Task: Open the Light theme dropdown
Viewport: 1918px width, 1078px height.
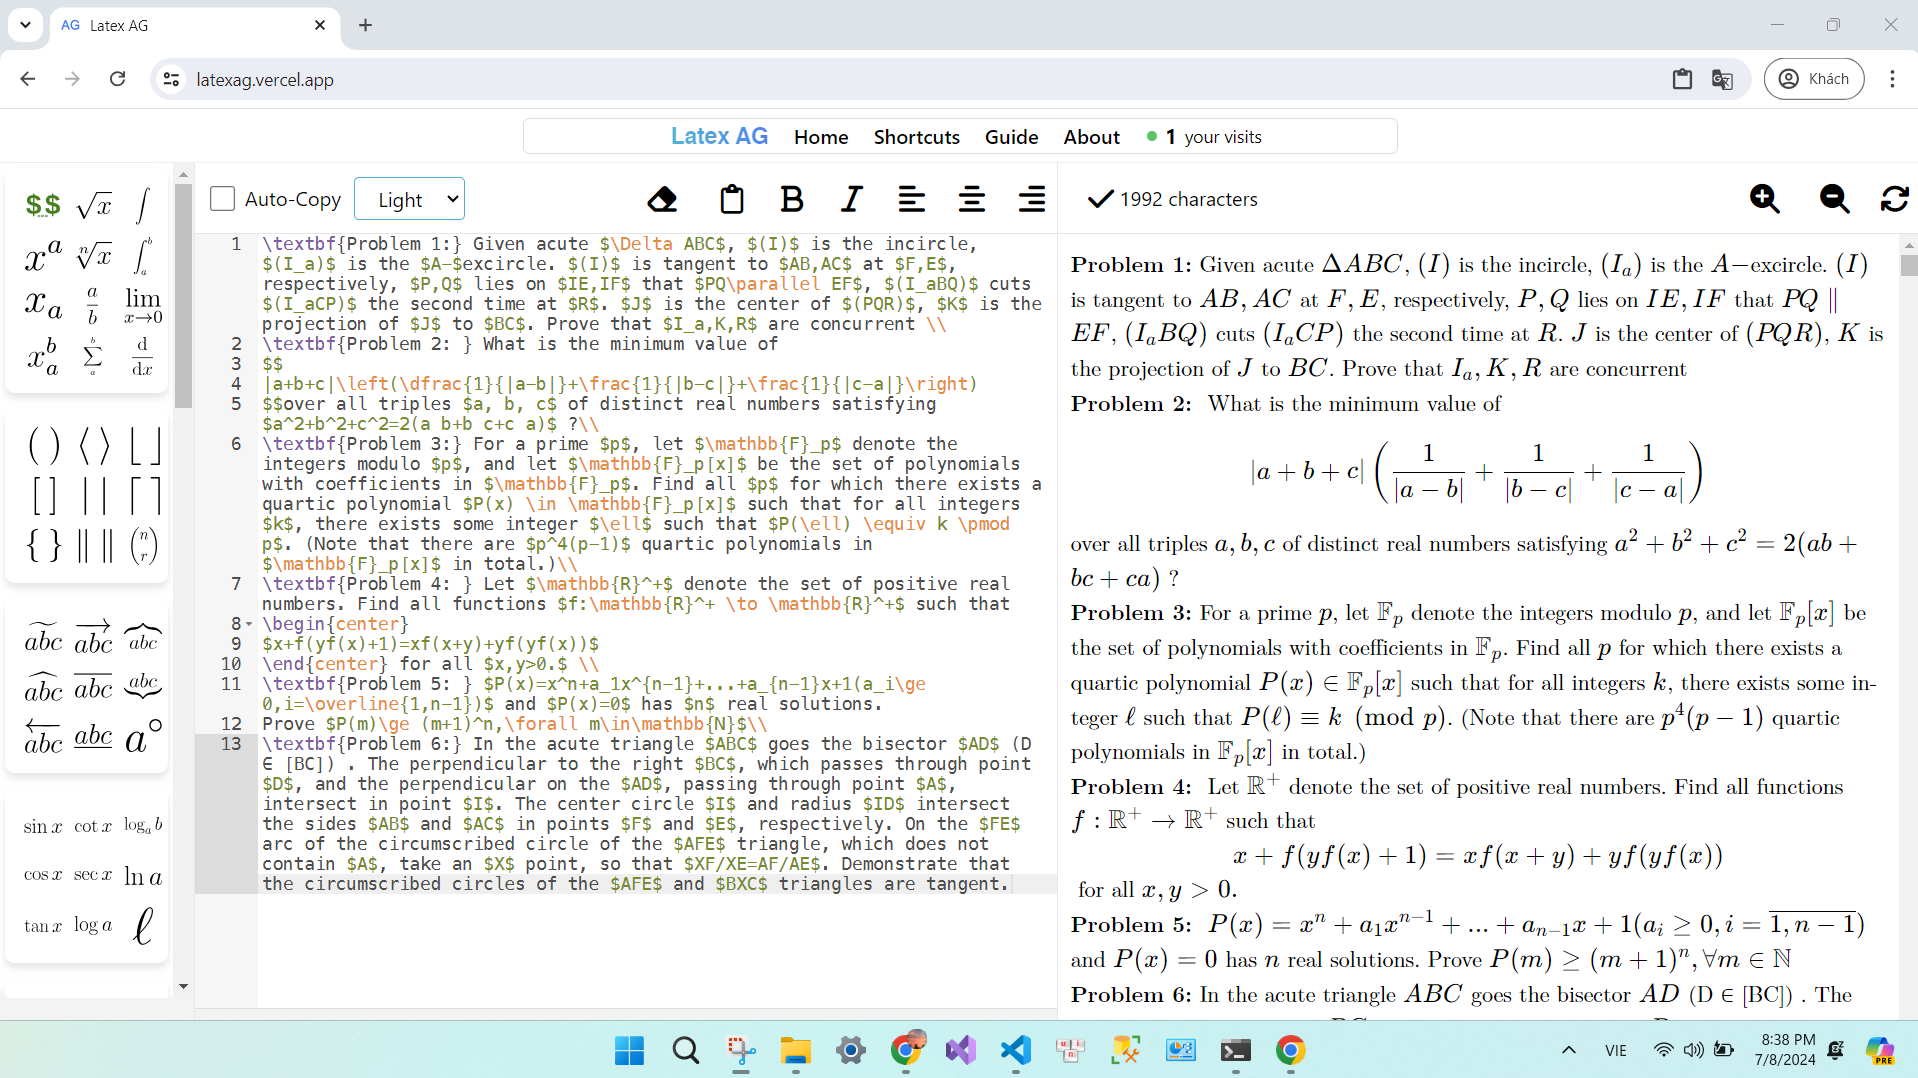Action: pos(410,199)
